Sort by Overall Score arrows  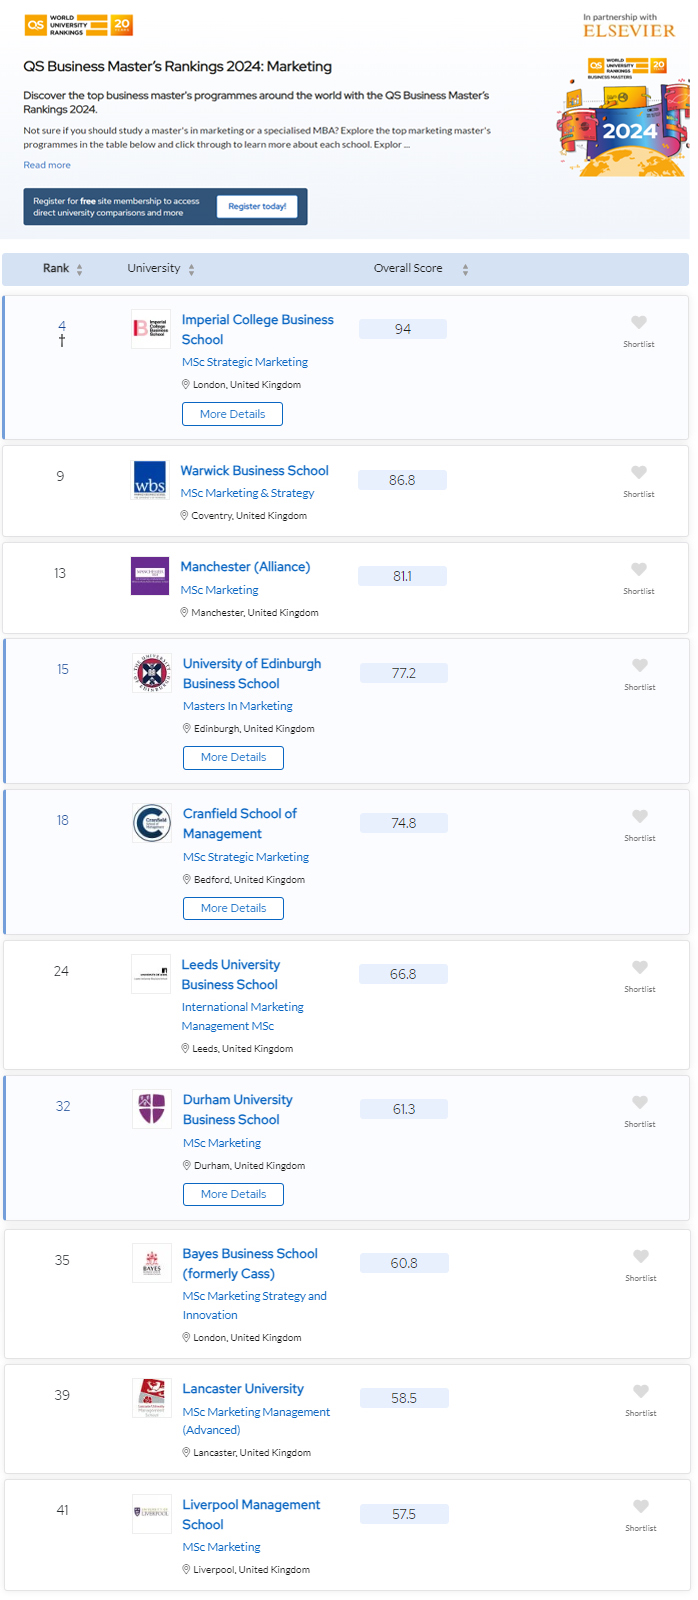(465, 269)
